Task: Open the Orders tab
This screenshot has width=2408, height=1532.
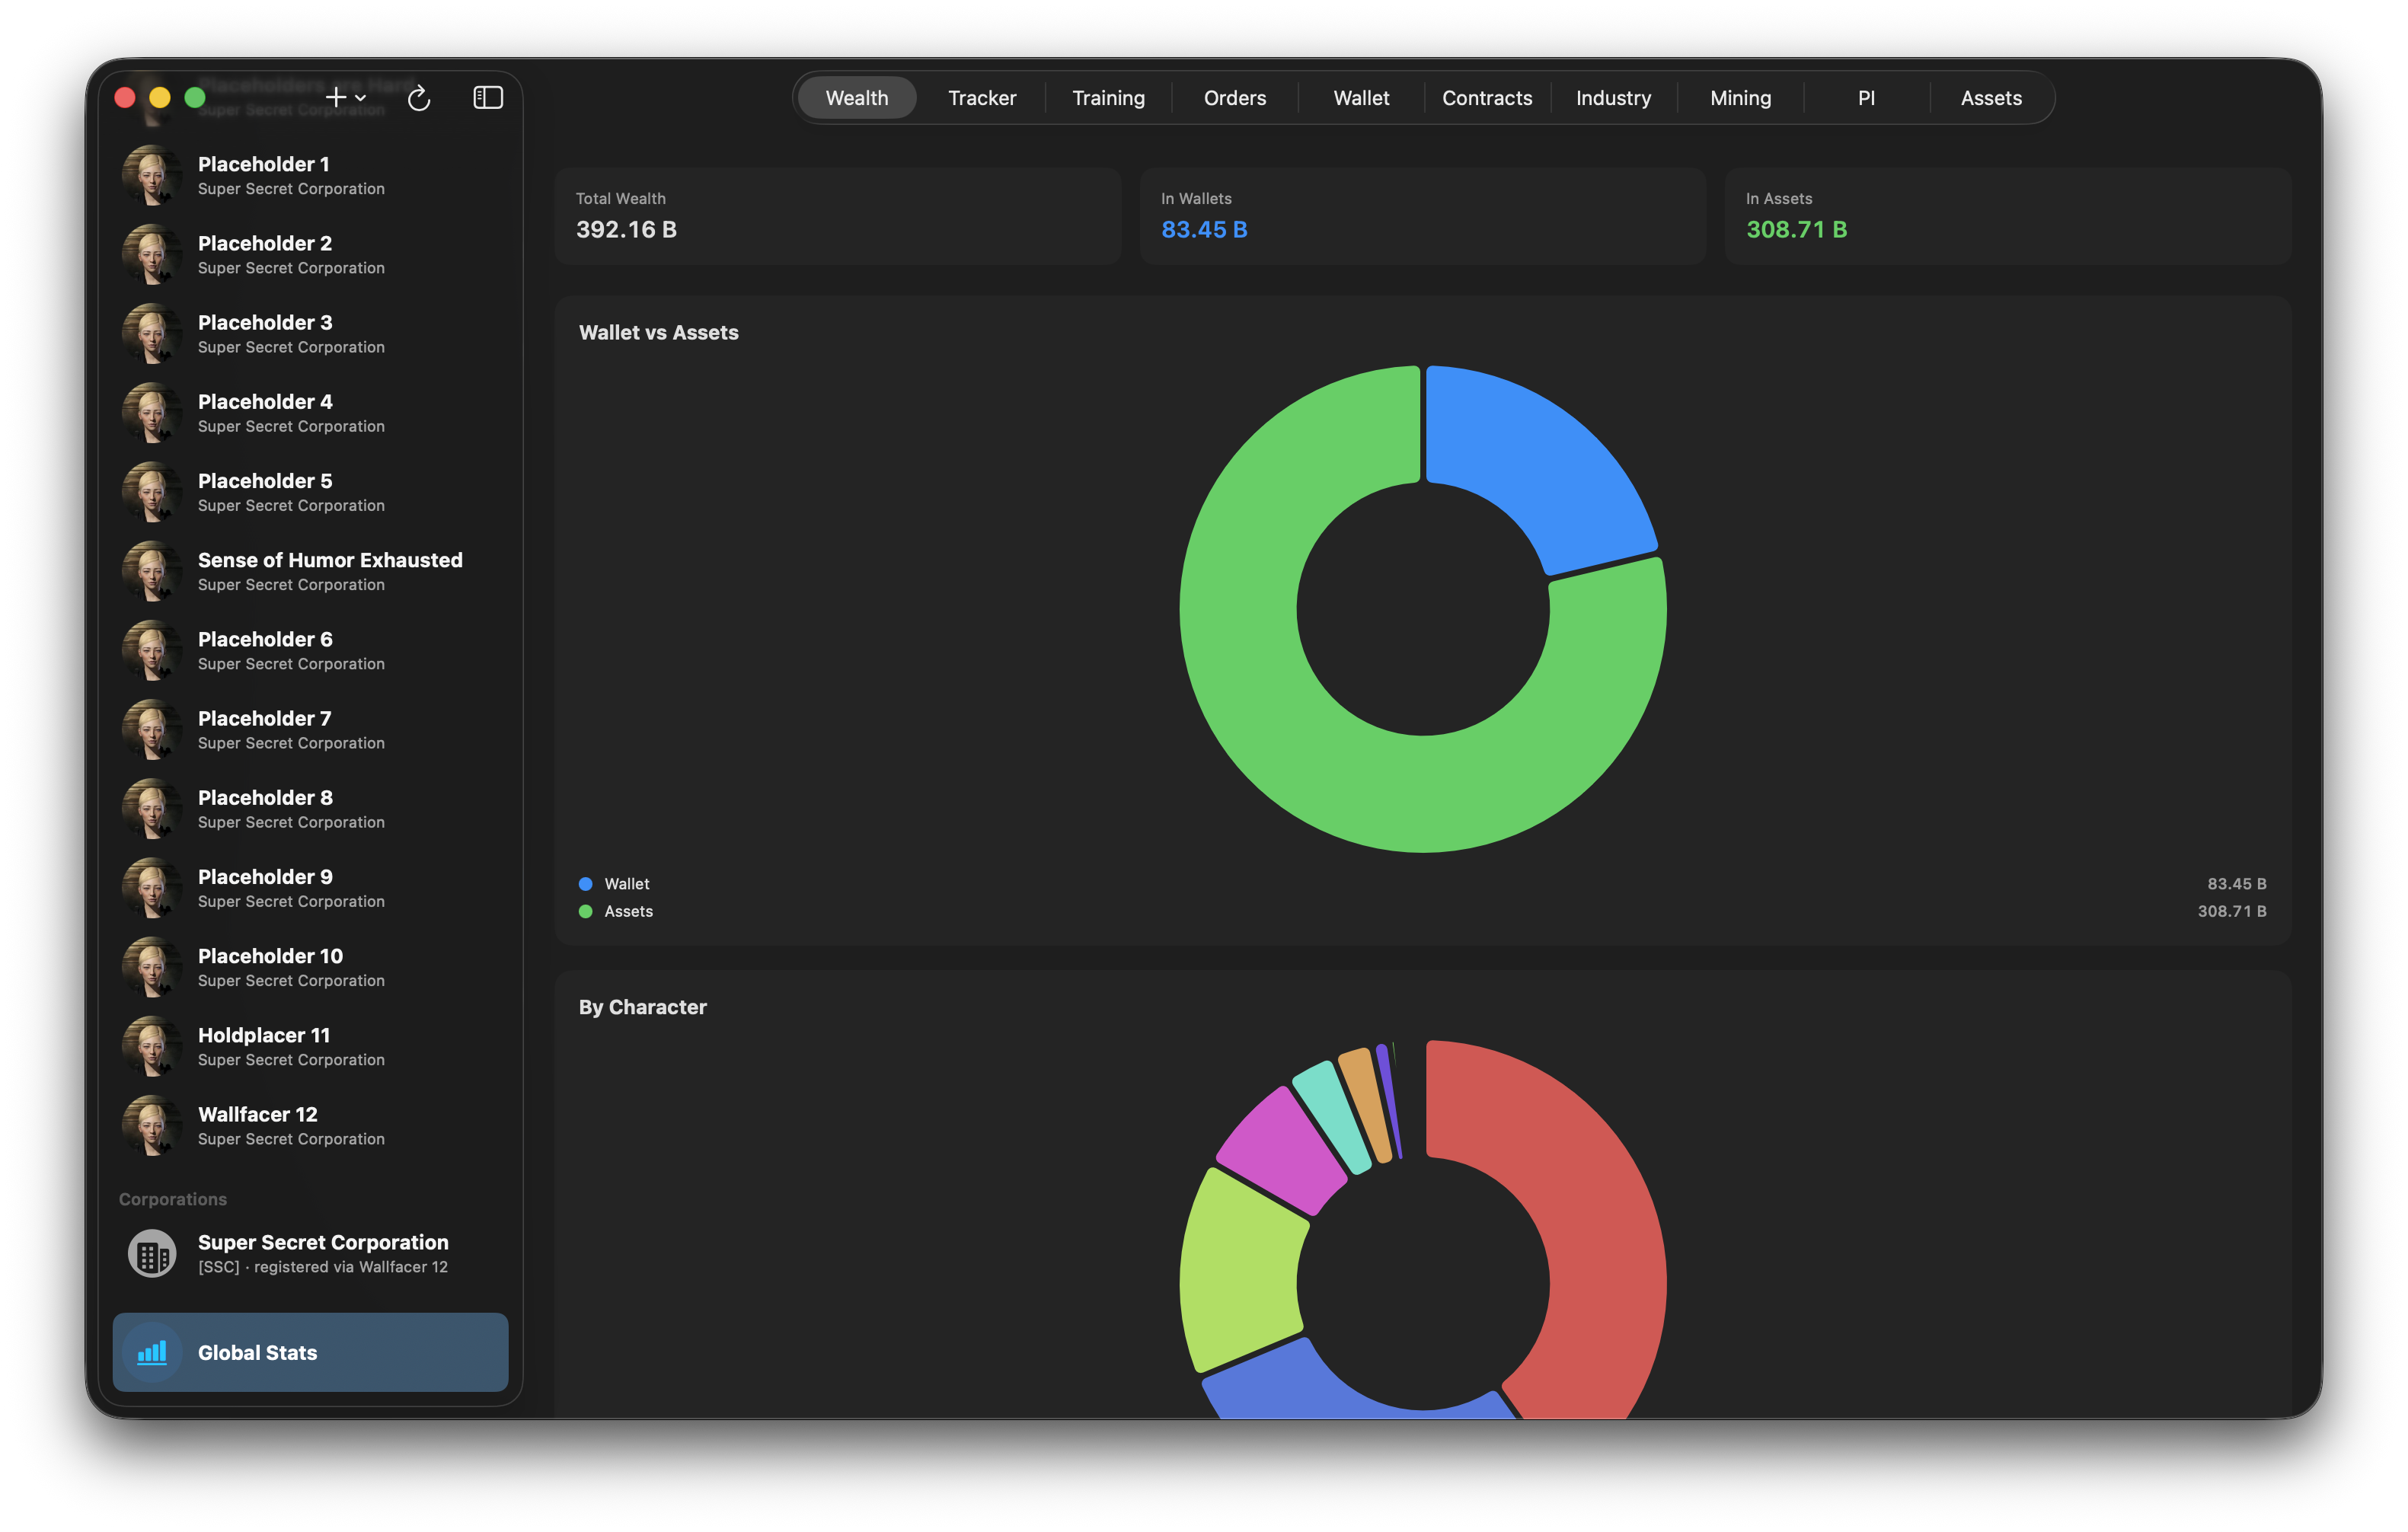Action: (x=1235, y=98)
